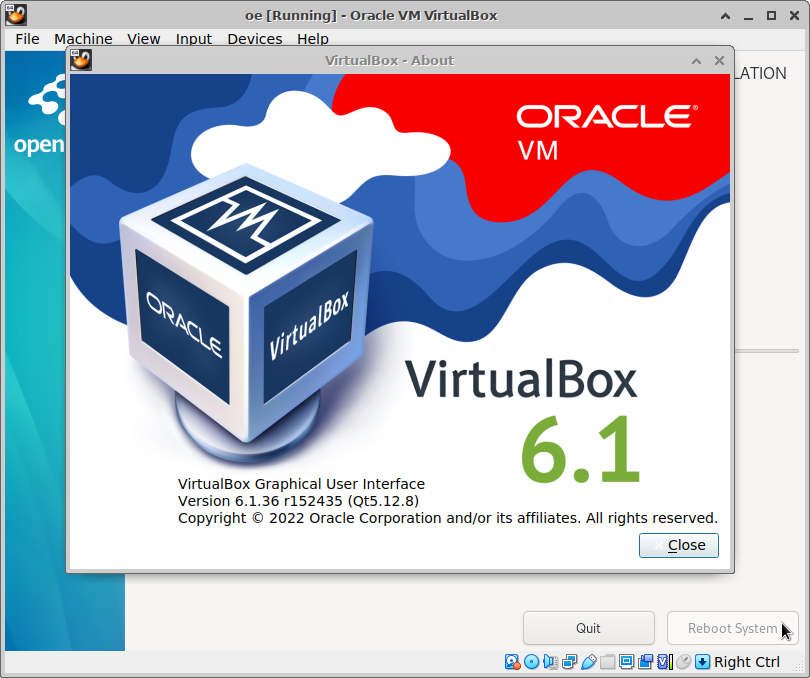810x678 pixels.
Task: Open the network adapter status icon
Action: coord(570,662)
